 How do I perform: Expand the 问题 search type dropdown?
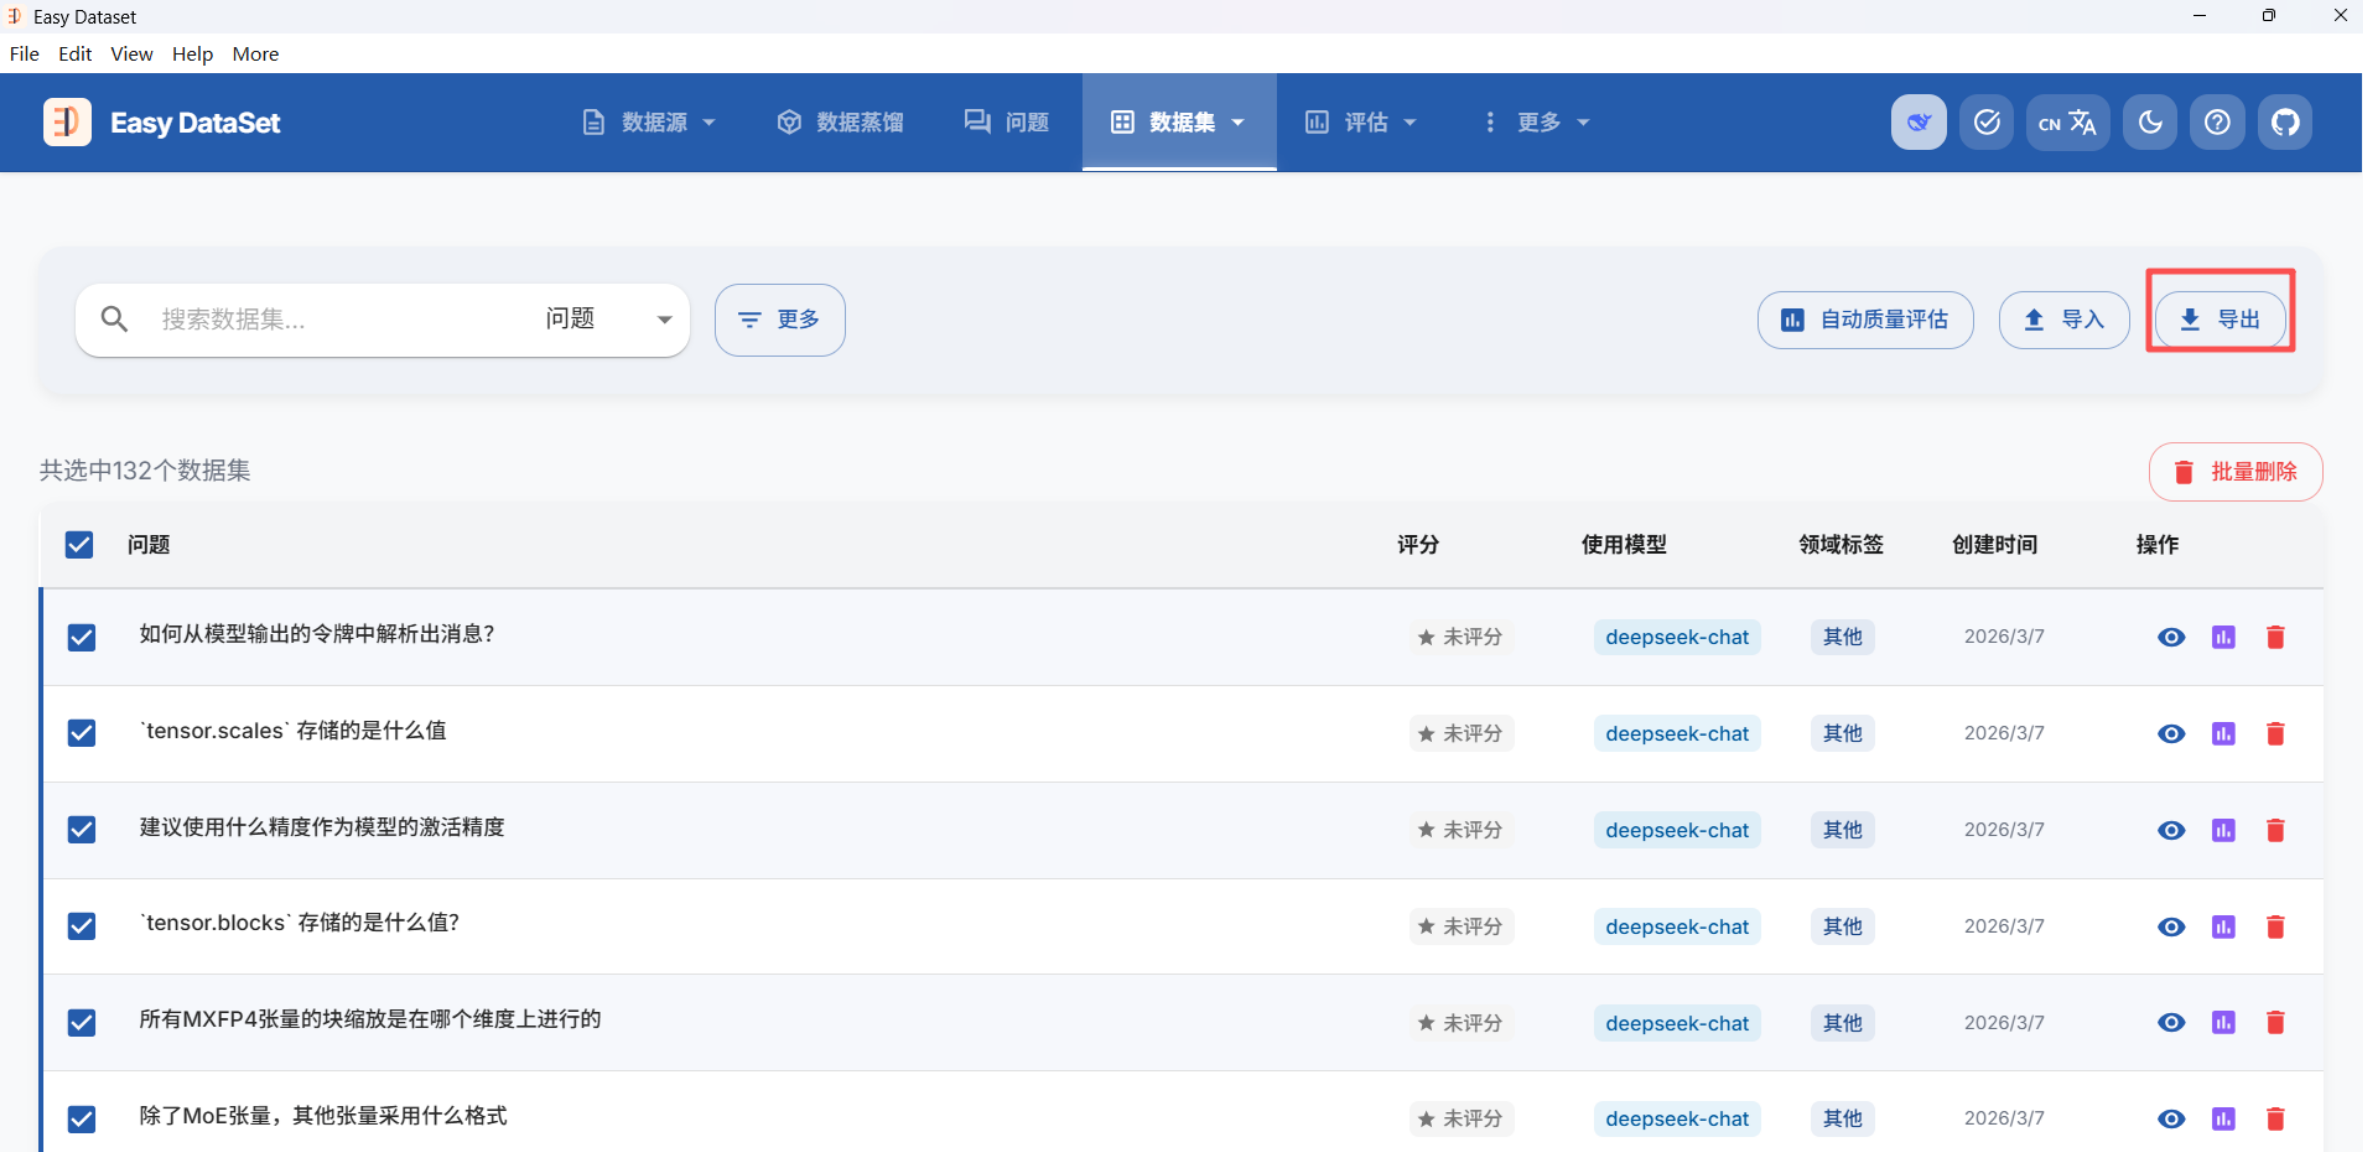click(608, 320)
